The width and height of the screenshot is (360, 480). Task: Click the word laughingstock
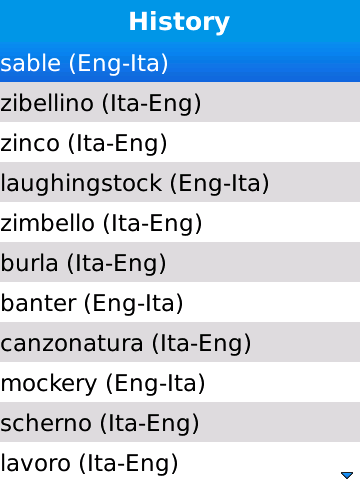tap(81, 184)
